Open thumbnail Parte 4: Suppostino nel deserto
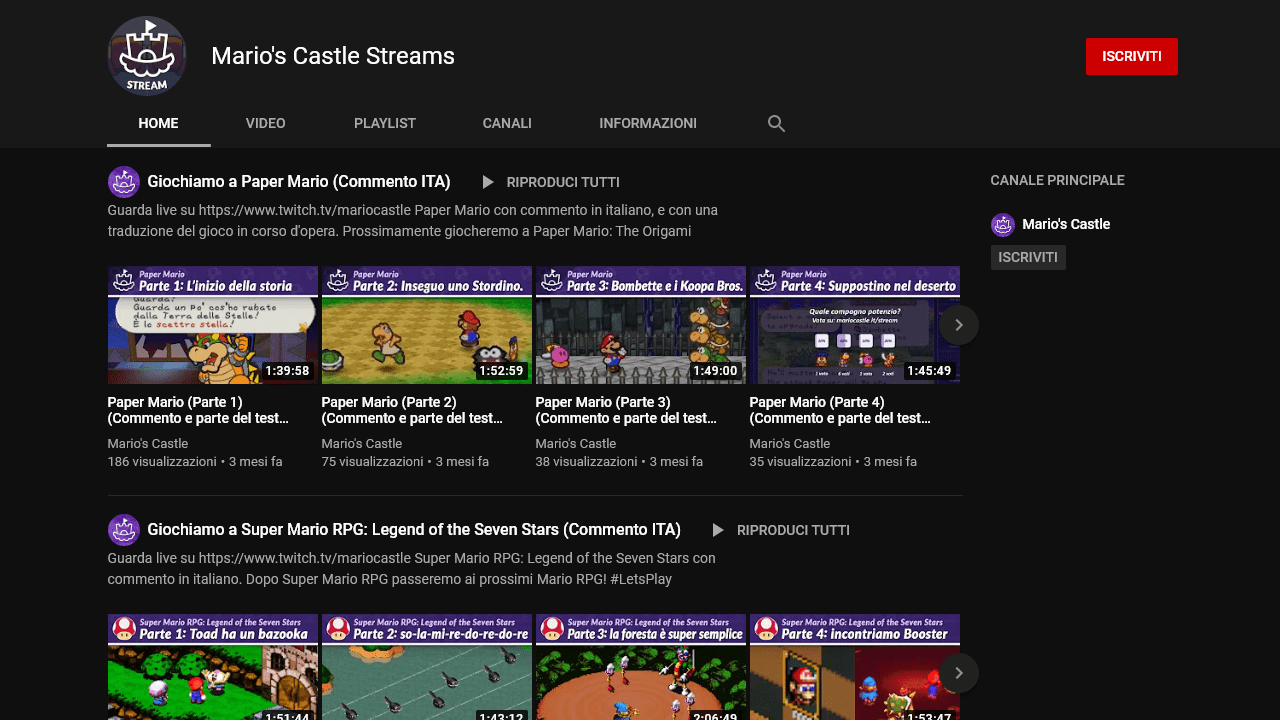Viewport: 1280px width, 720px height. [855, 325]
